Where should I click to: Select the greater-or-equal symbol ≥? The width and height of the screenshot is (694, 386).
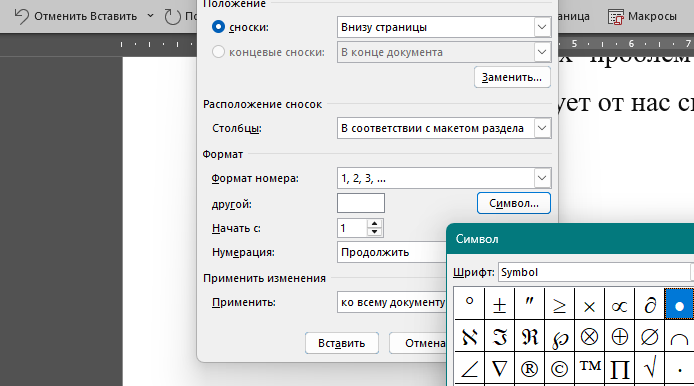tap(559, 303)
